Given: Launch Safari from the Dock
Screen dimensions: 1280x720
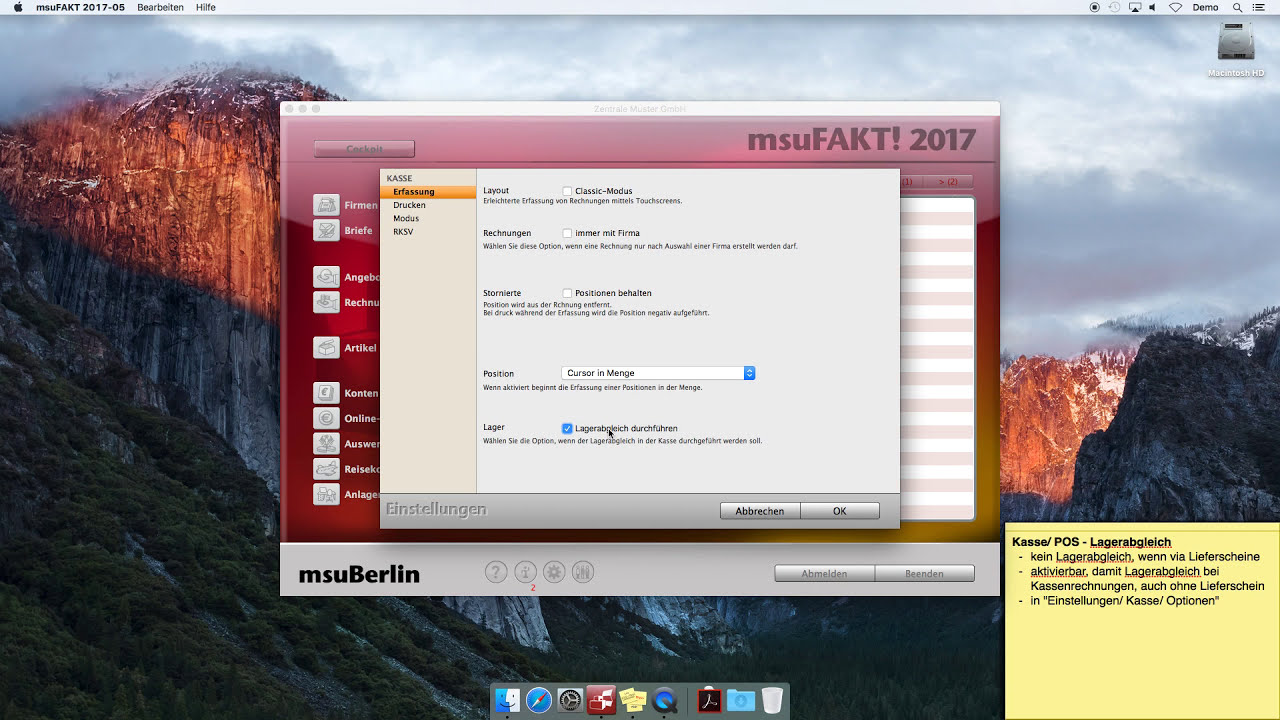Looking at the screenshot, I should 539,700.
